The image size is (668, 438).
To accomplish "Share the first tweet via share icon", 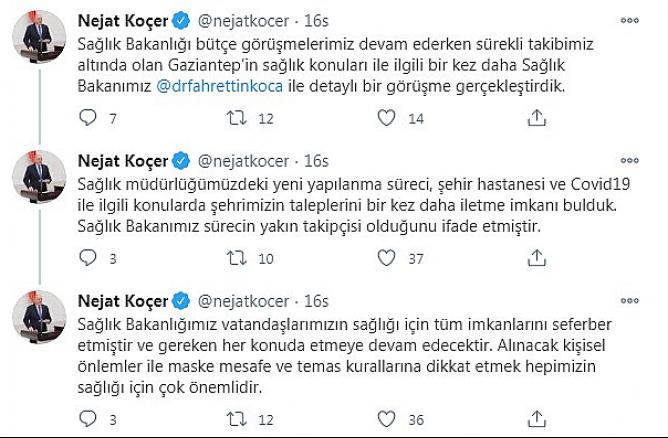I will [x=537, y=118].
